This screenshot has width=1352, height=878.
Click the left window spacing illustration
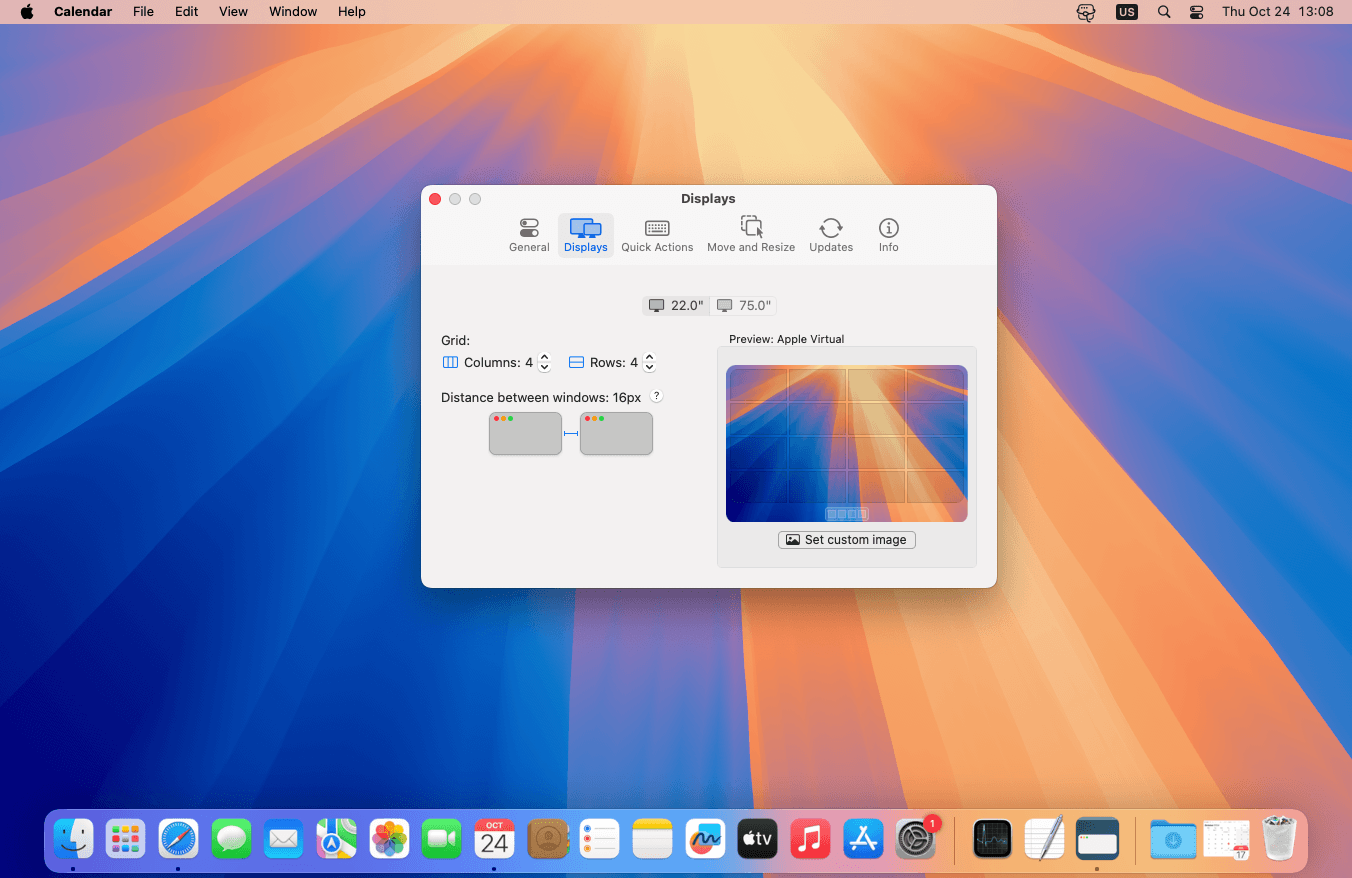526,434
